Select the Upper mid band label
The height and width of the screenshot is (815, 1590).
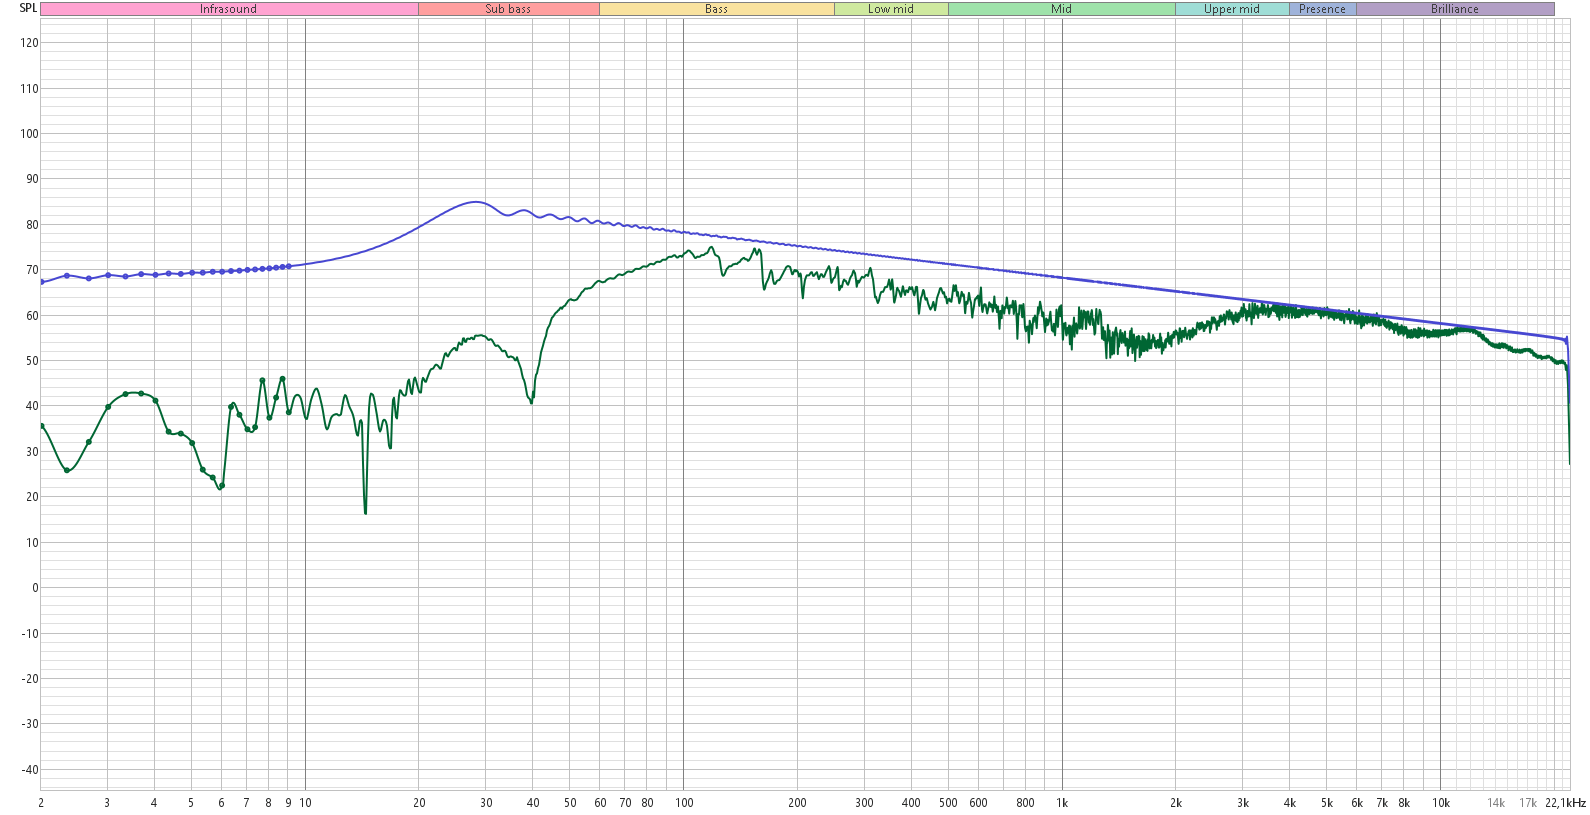[1232, 9]
